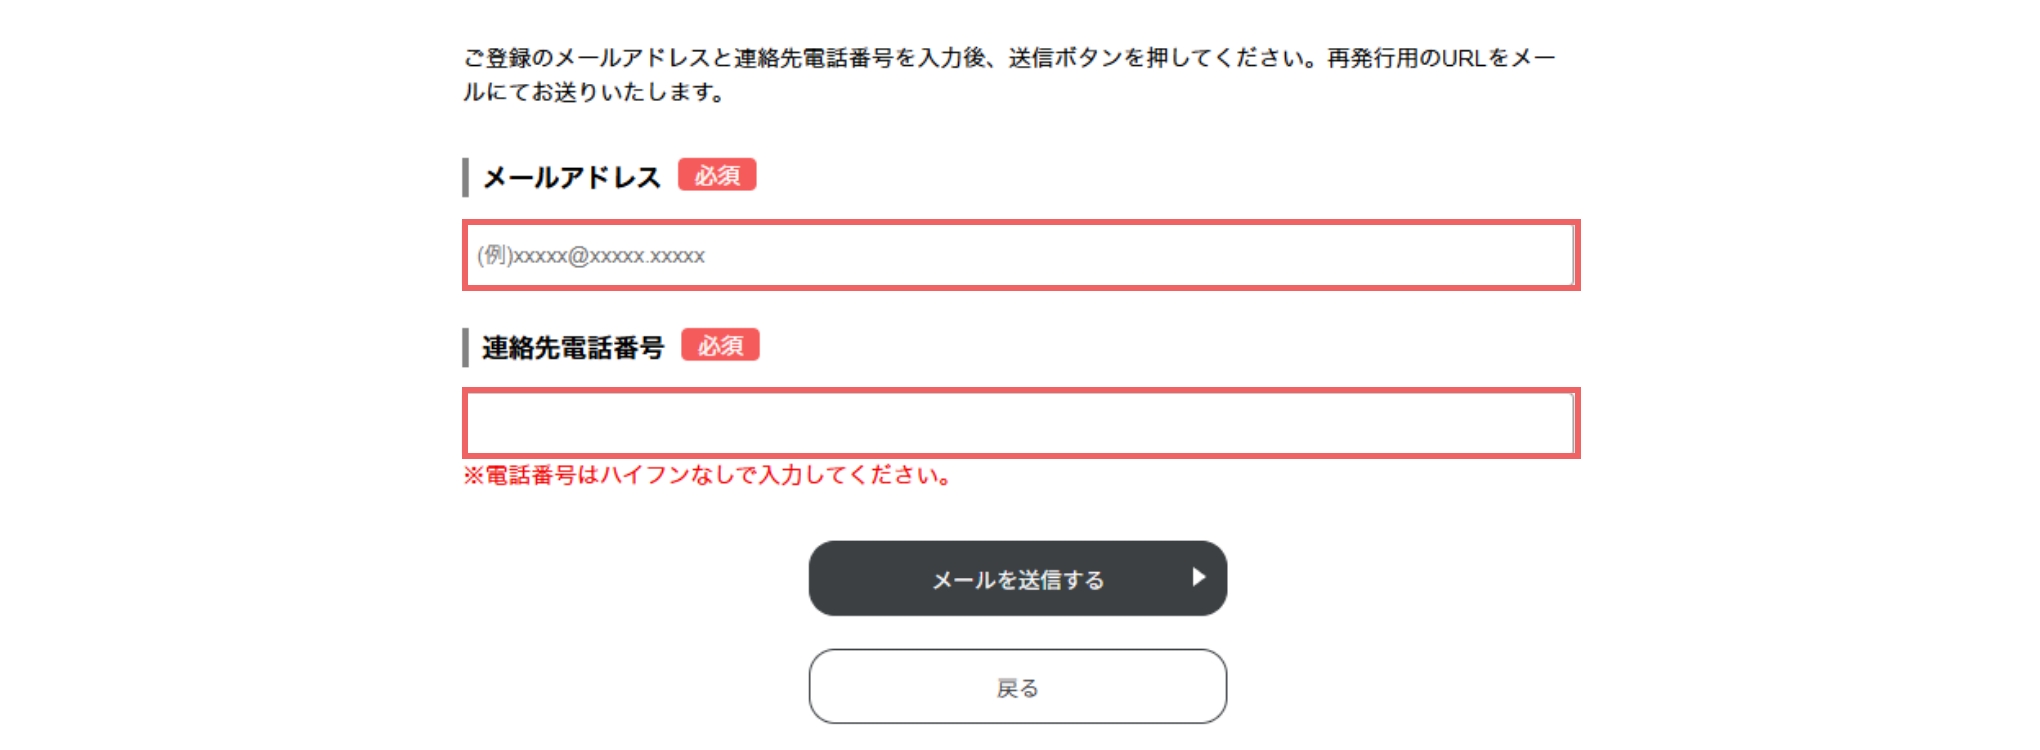Click the red ハイフンなし phone number note
The width and height of the screenshot is (2040, 750).
pos(706,475)
